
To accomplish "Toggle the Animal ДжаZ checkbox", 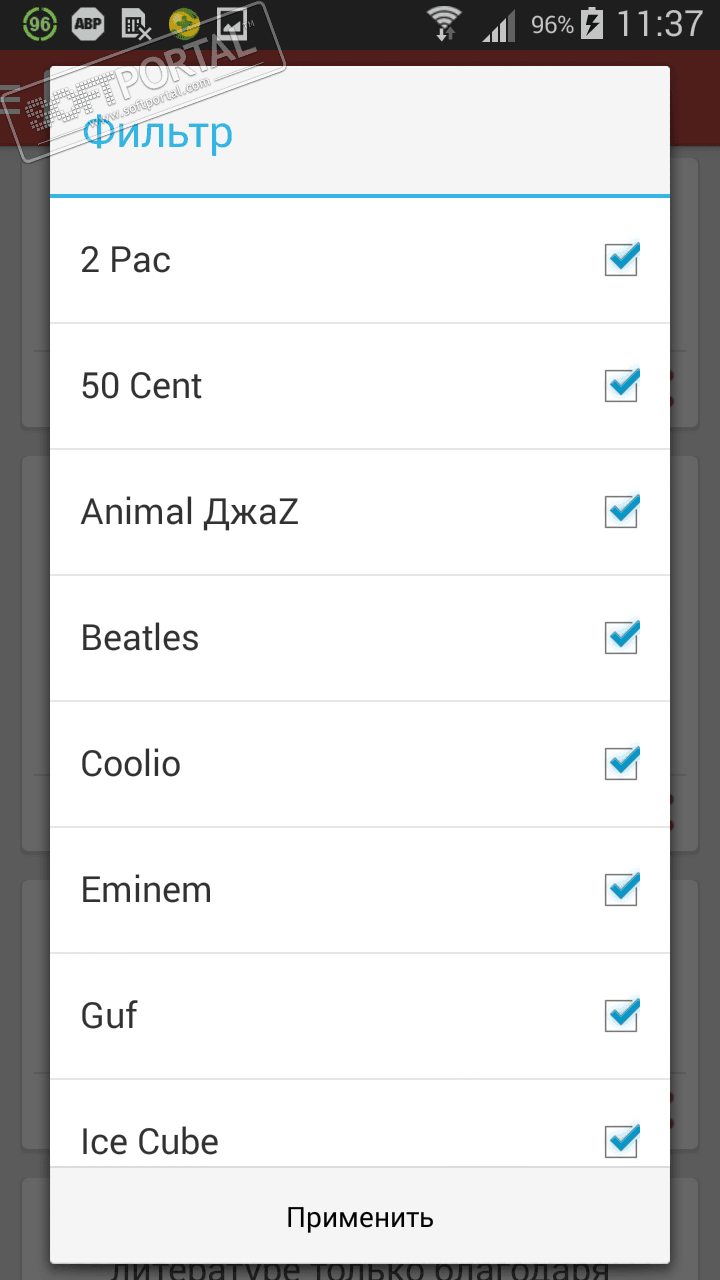I will point(621,512).
